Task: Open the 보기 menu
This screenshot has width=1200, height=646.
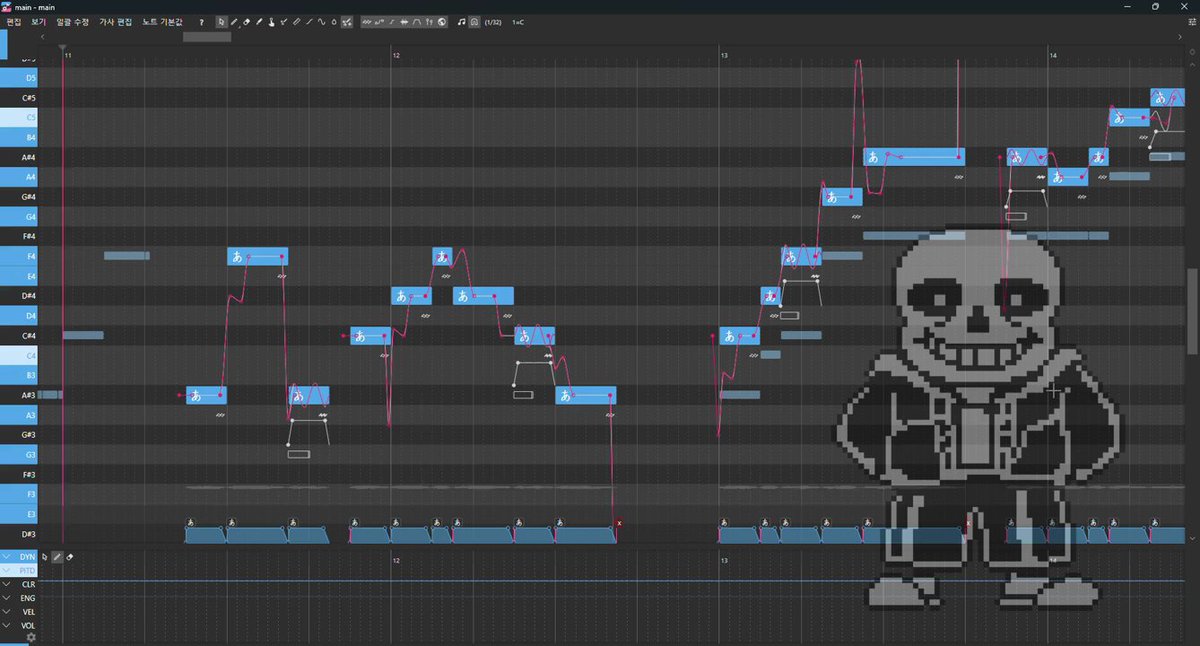Action: (39, 21)
